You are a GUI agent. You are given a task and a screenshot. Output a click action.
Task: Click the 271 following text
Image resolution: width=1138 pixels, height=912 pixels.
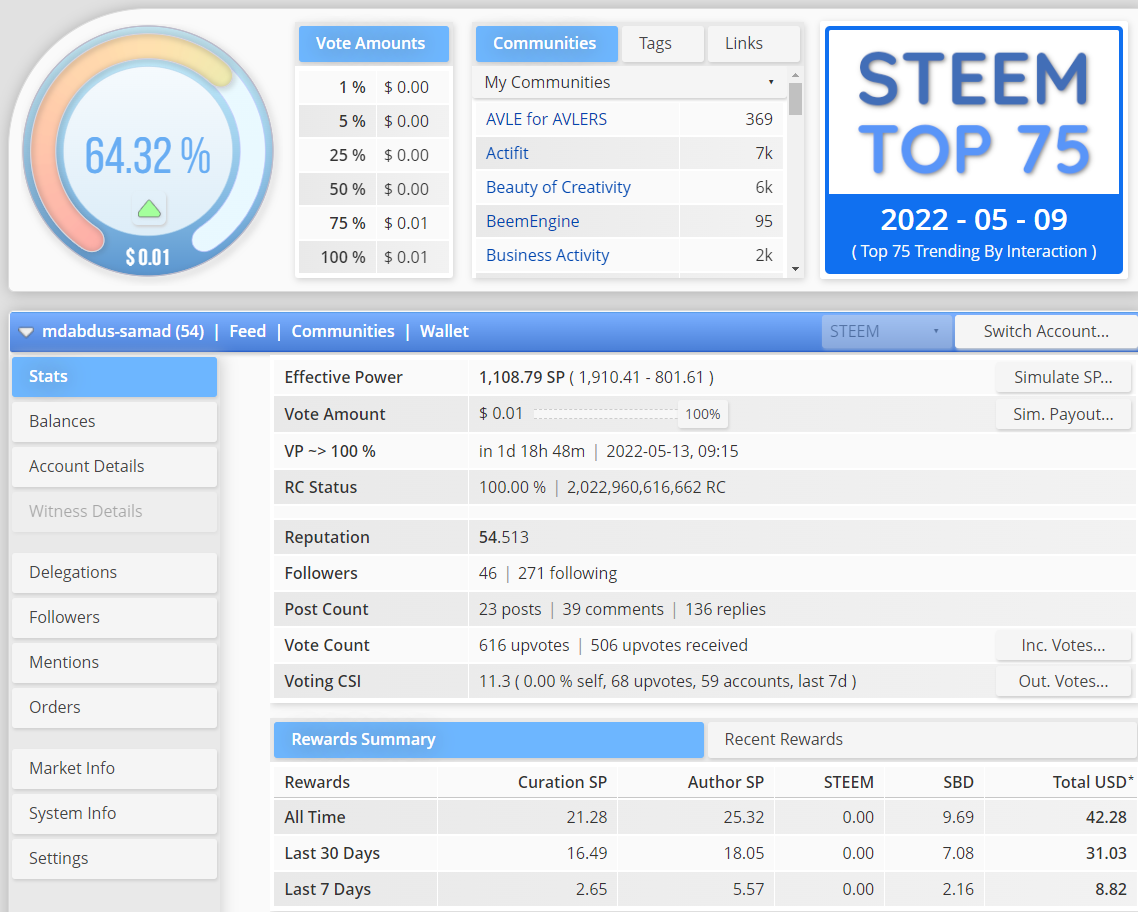(568, 573)
